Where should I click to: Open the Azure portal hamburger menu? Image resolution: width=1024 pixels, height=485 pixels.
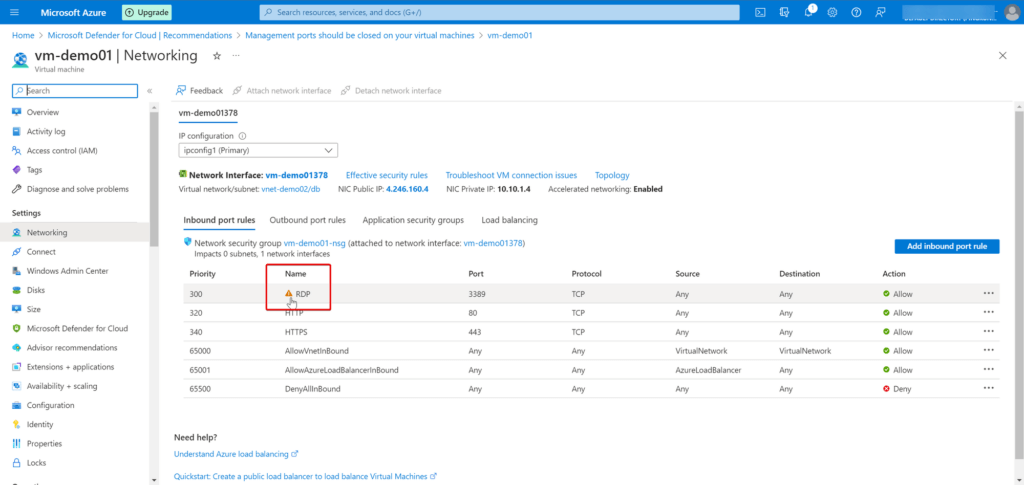(15, 12)
